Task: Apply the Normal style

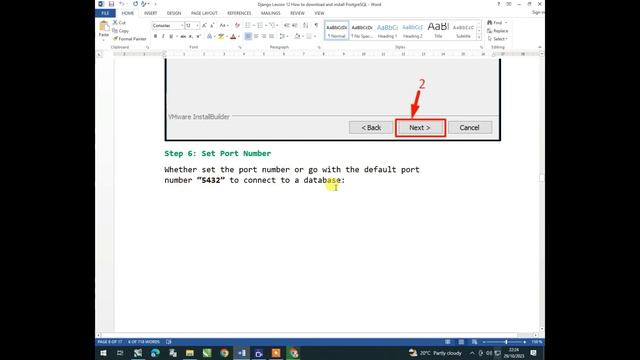Action: (337, 31)
